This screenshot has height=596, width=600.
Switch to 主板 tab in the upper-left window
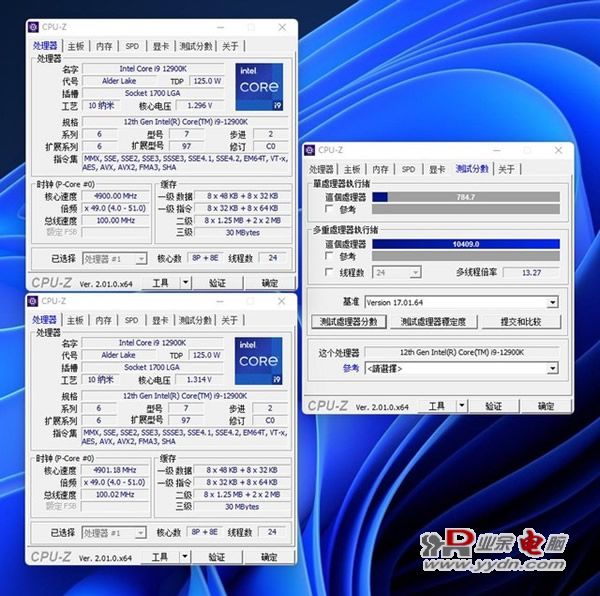coord(75,46)
